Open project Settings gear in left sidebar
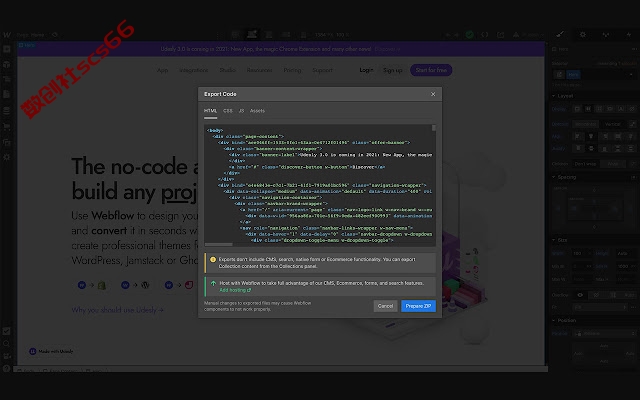The width and height of the screenshot is (640, 400). pyautogui.click(x=7, y=157)
